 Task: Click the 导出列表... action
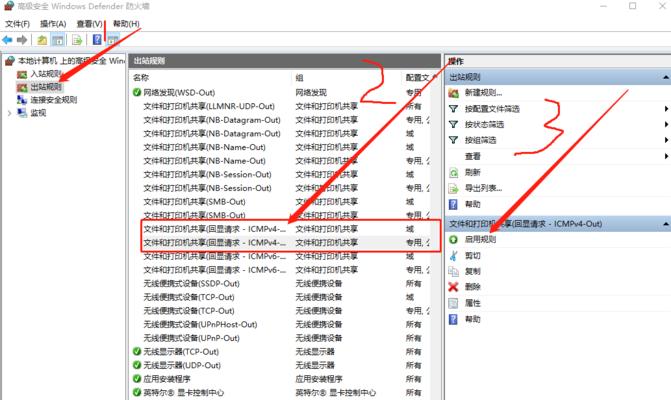pos(484,188)
